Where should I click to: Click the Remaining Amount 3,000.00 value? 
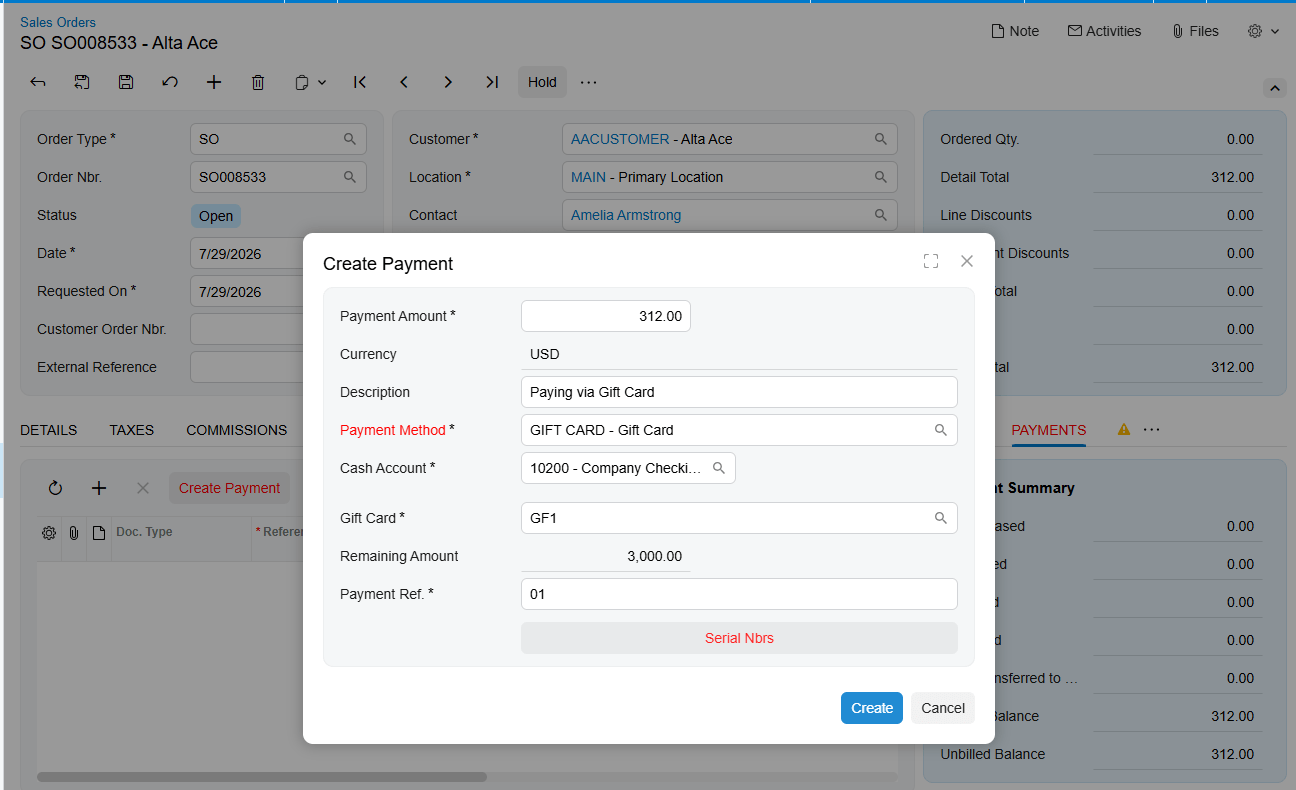click(655, 556)
